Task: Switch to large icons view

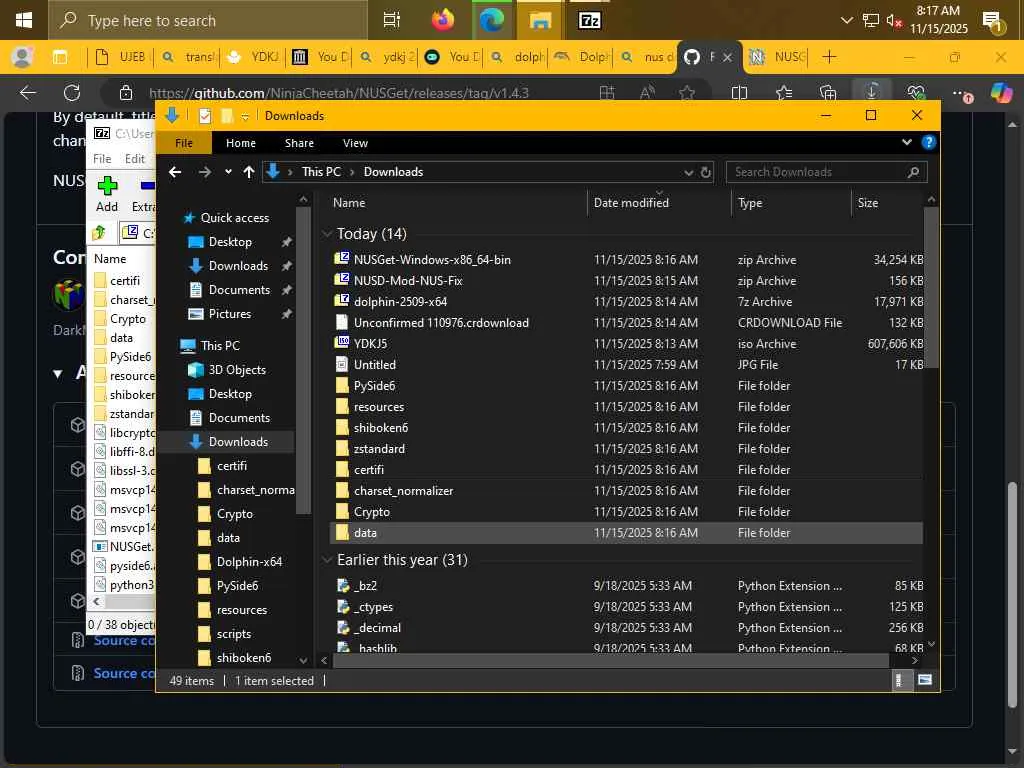Action: (925, 681)
